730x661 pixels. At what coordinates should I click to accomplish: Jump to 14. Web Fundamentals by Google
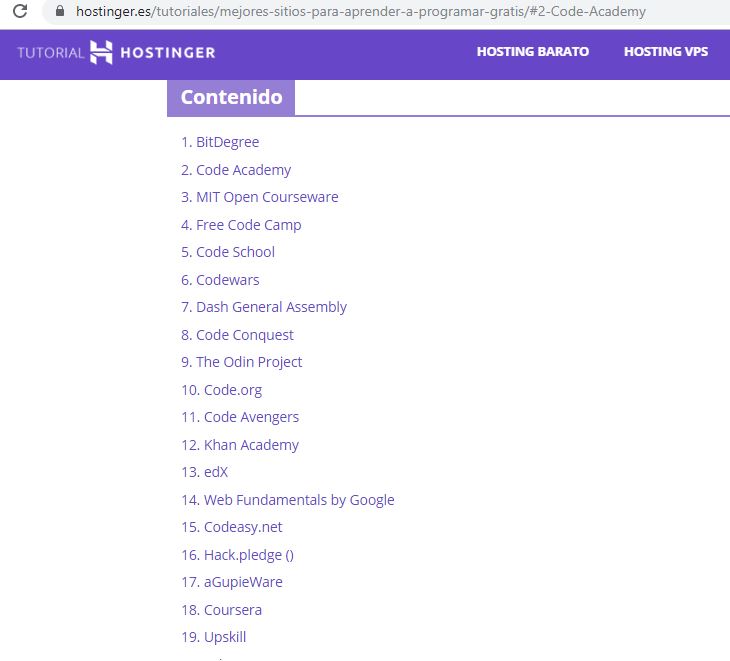coord(288,500)
